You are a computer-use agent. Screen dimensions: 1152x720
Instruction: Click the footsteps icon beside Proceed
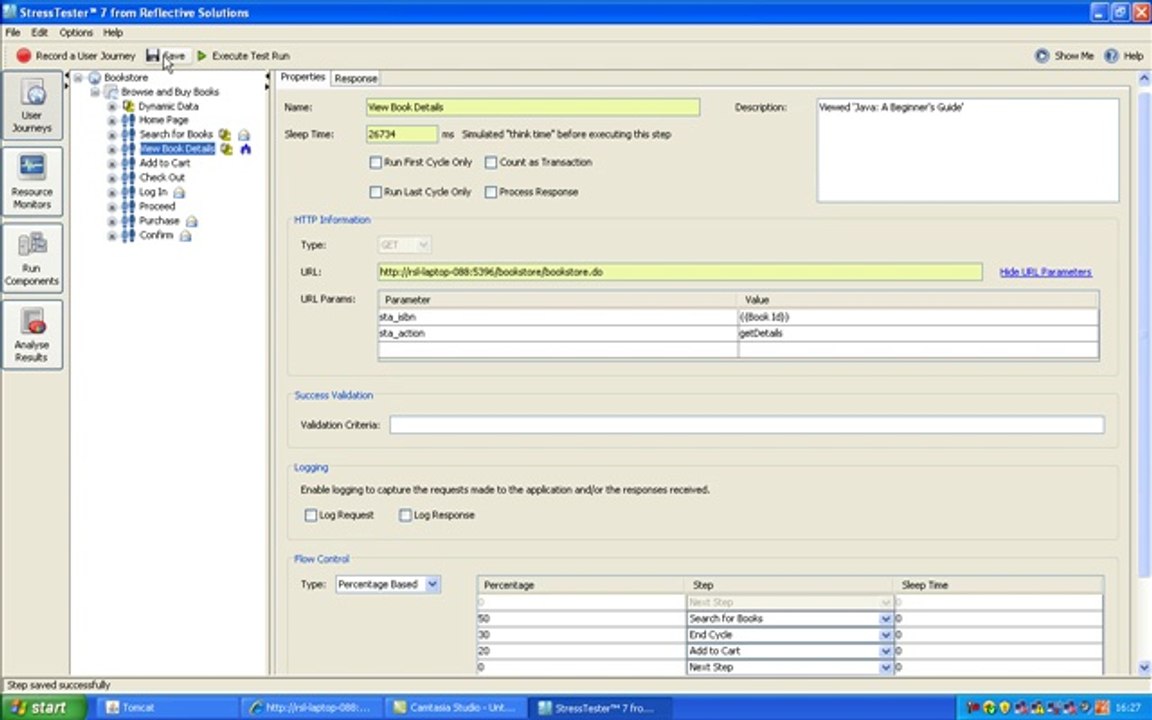[129, 206]
